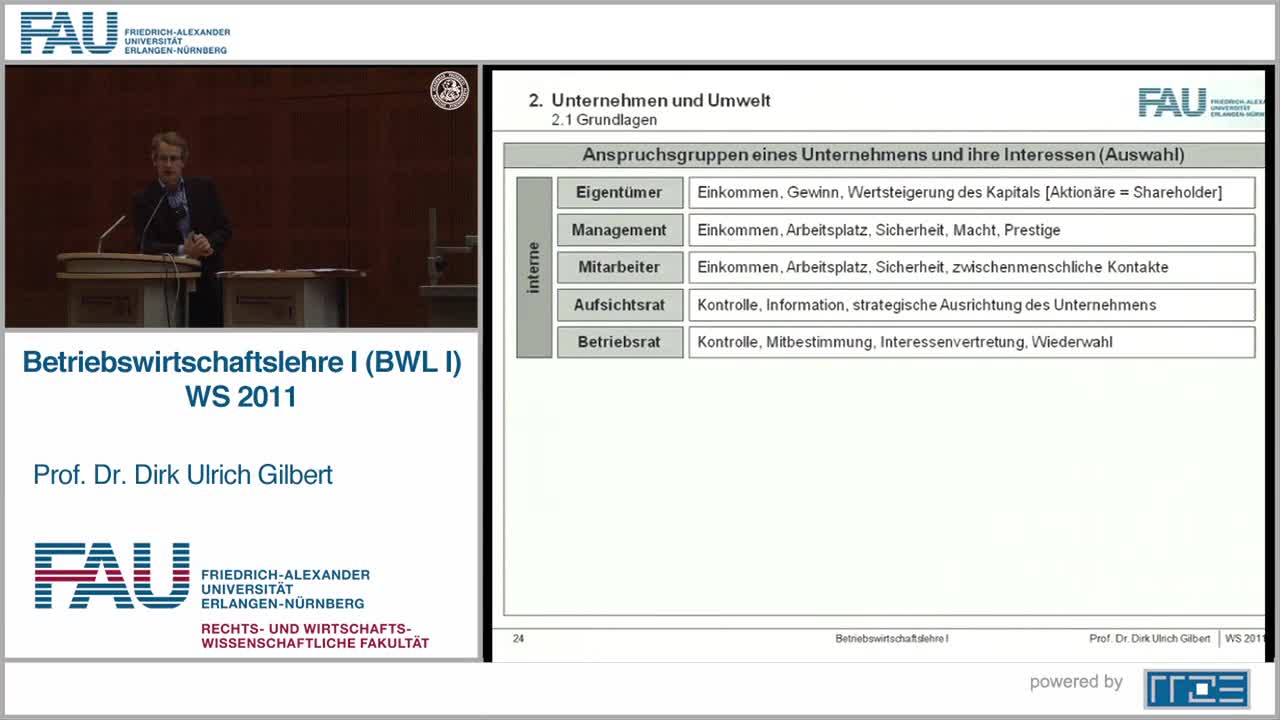Click footer 'Prof. Dr. Dirk Ulrich Gilbert'
Image resolution: width=1280 pixels, height=720 pixels.
pos(1150,638)
